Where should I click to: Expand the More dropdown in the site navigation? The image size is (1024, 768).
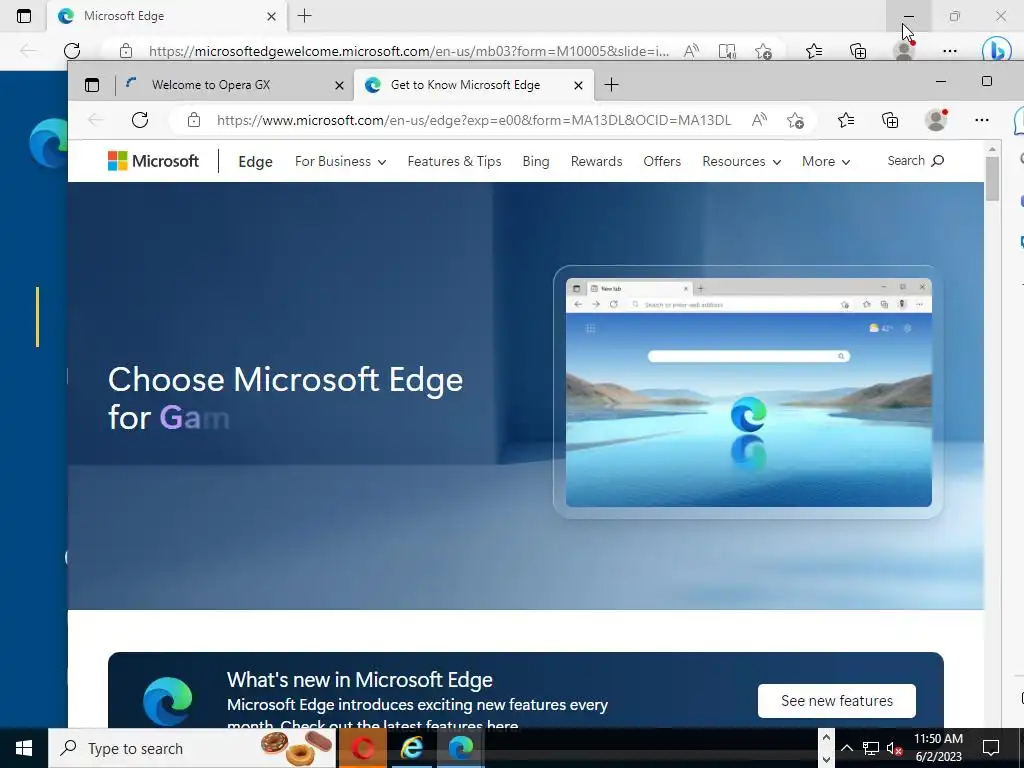825,161
